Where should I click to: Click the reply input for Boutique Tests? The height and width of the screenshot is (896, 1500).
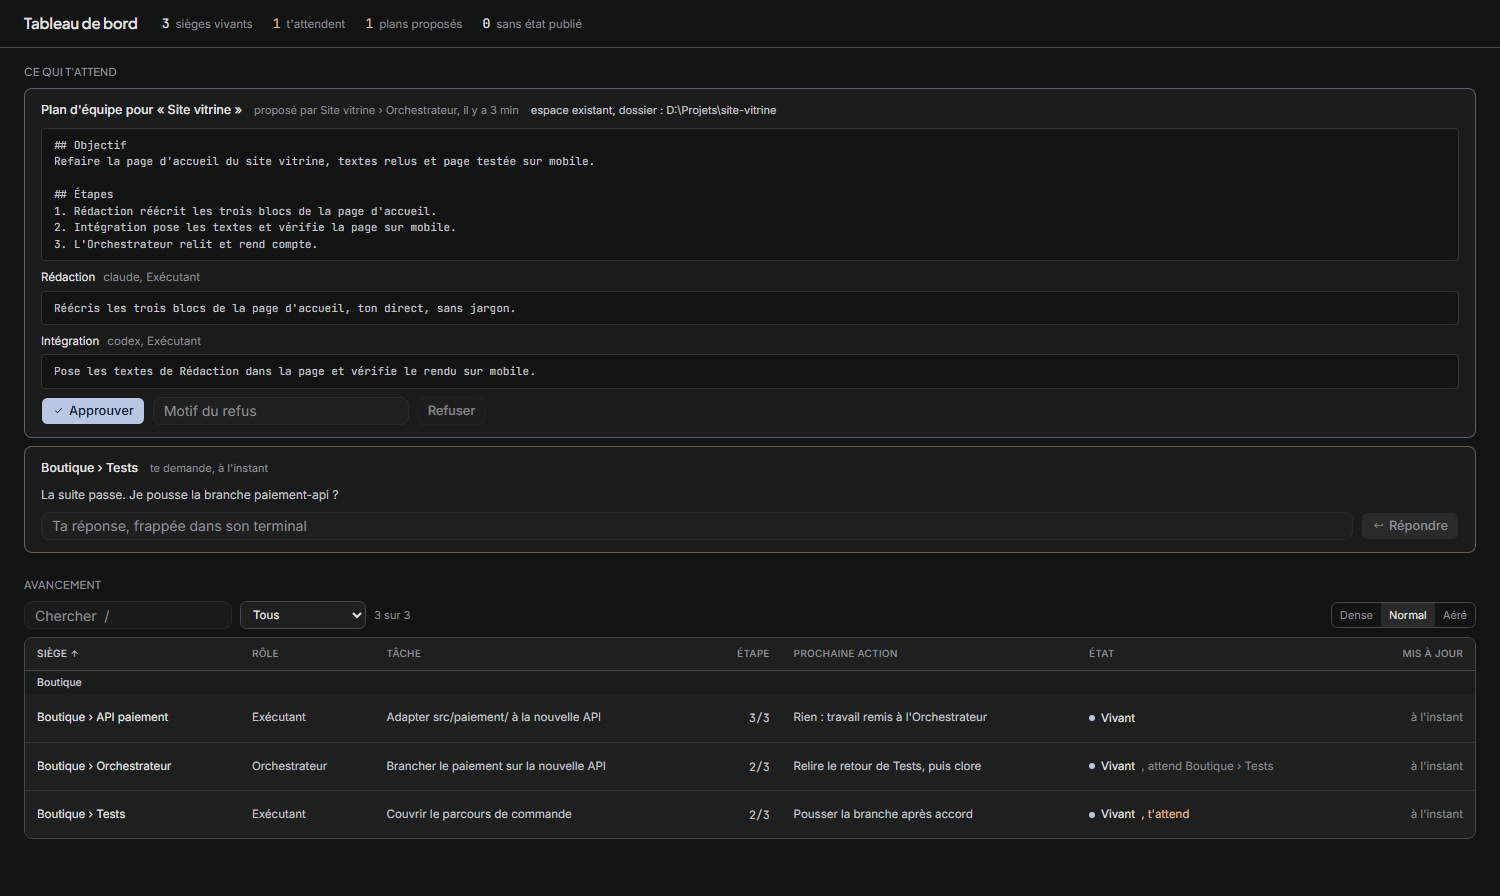pyautogui.click(x=697, y=526)
